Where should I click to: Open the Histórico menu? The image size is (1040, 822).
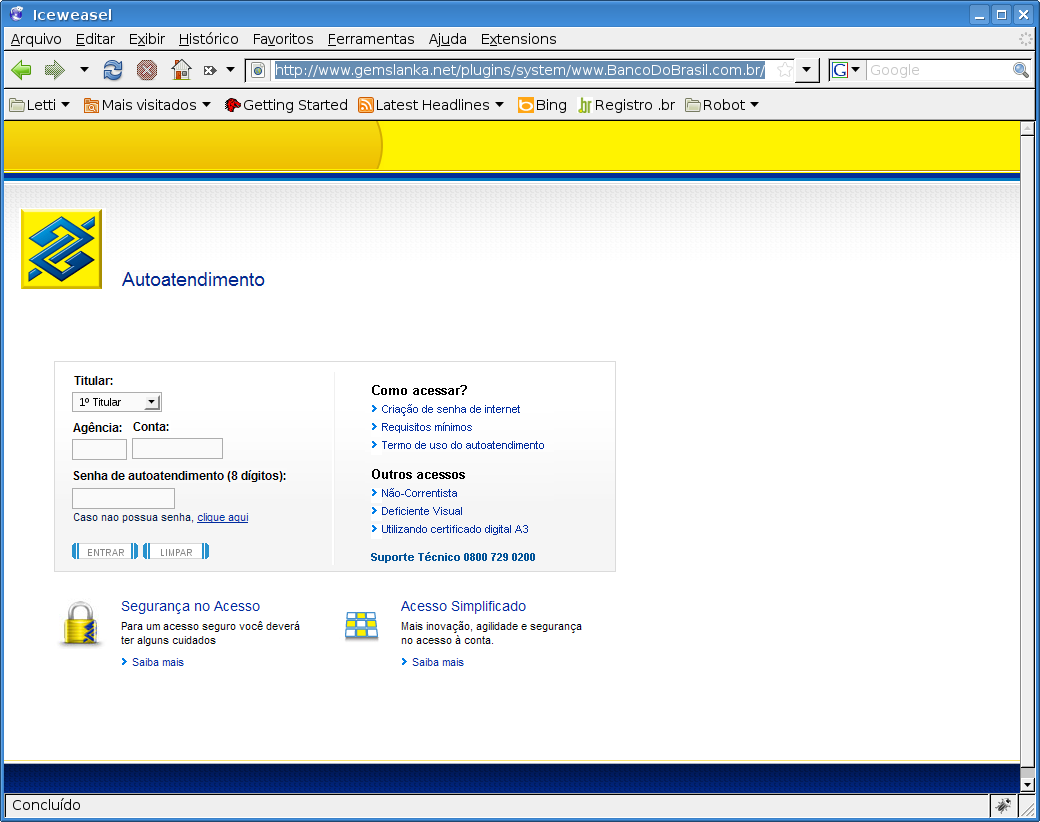(208, 39)
